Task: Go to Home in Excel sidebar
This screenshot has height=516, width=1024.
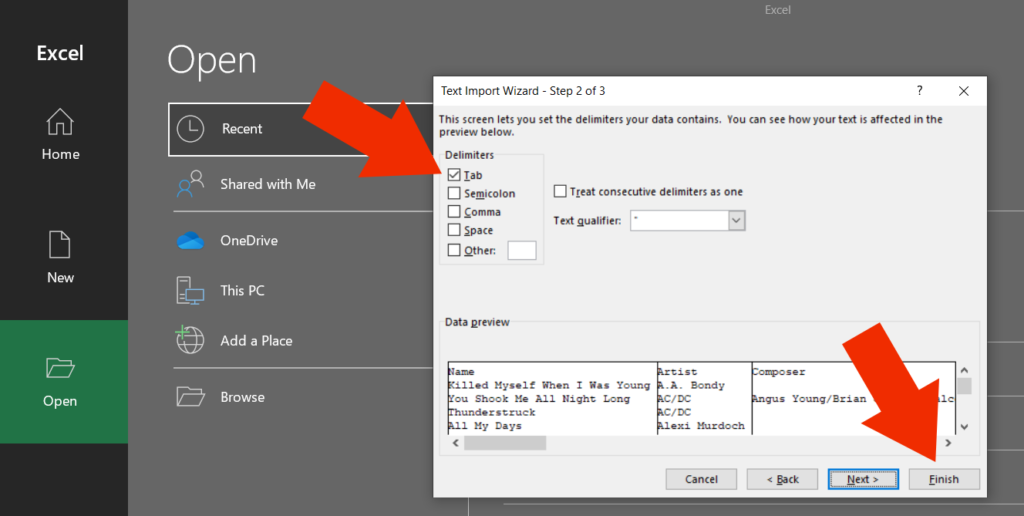Action: click(60, 135)
